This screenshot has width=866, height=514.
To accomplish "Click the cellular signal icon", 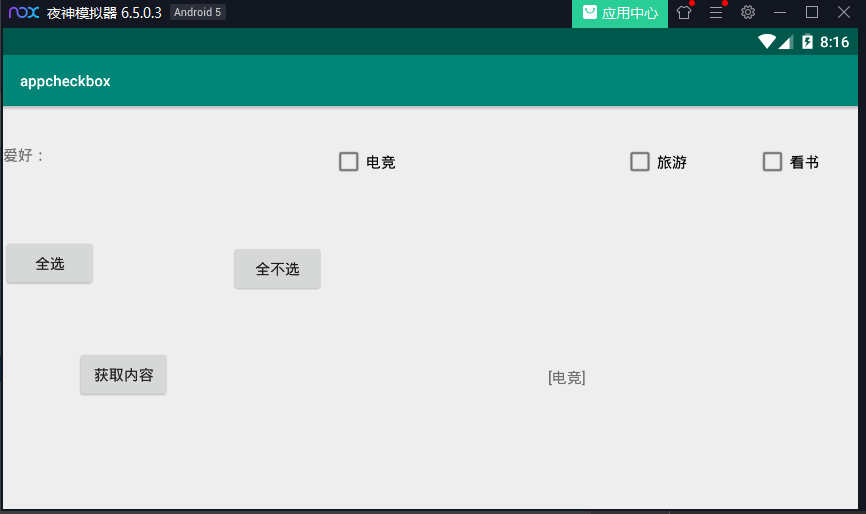I will coord(786,41).
